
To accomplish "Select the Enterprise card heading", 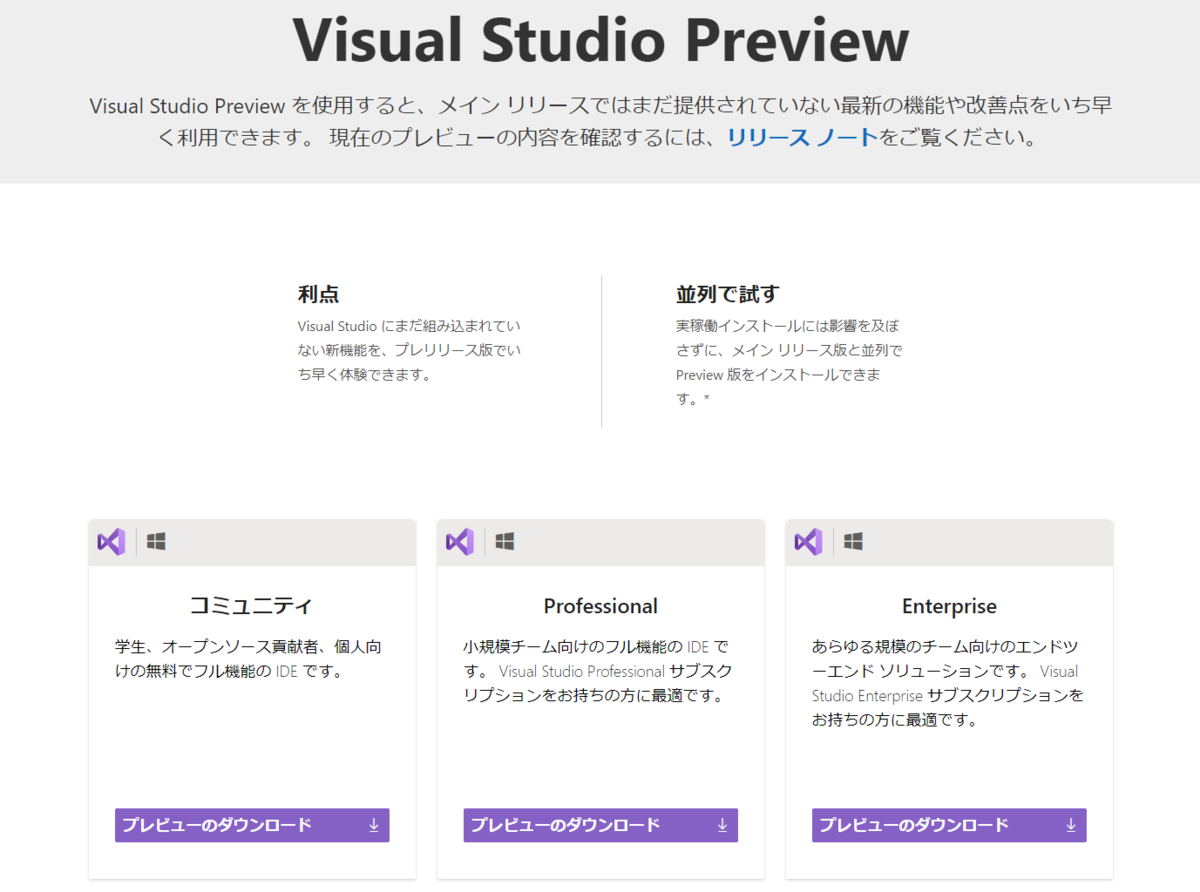I will coord(948,606).
